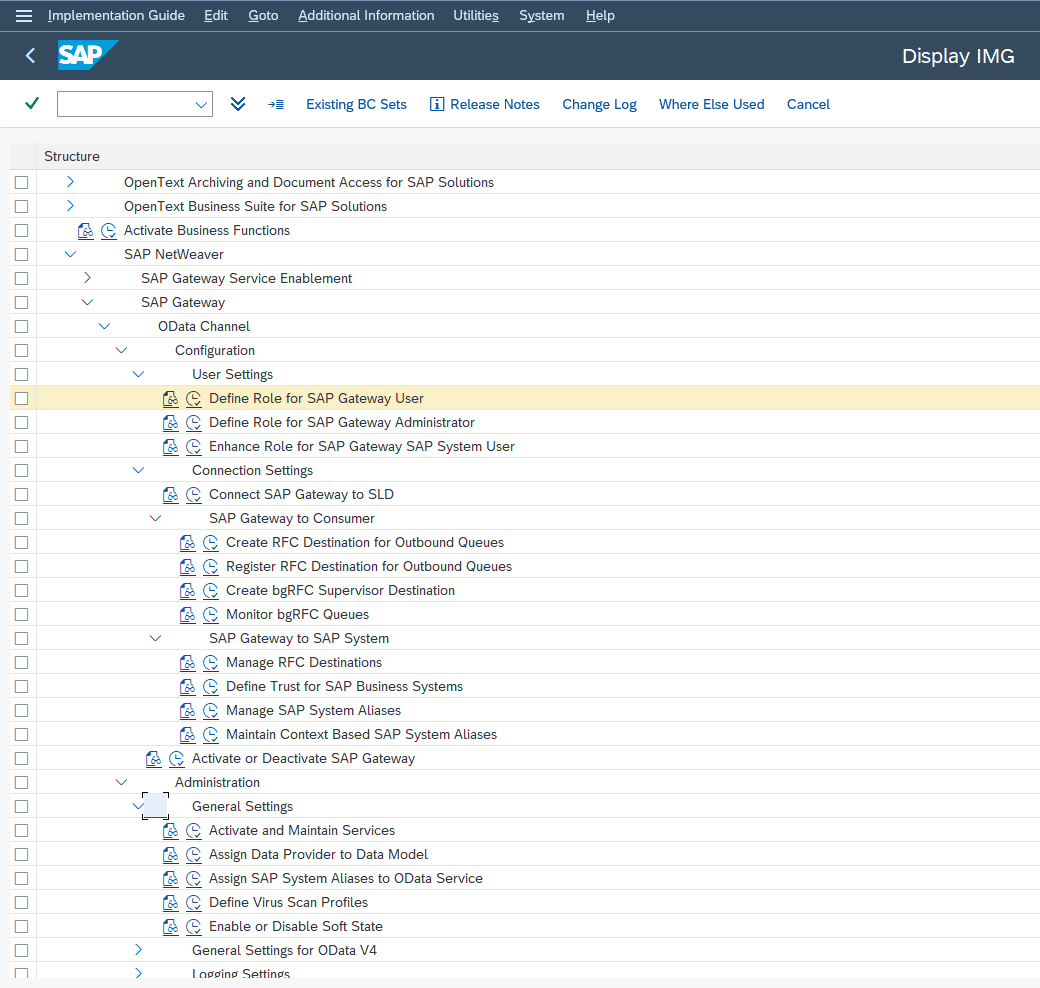1040x988 pixels.
Task: Expand OpenText Business Suite for SAP Solutions node
Action: (x=70, y=206)
